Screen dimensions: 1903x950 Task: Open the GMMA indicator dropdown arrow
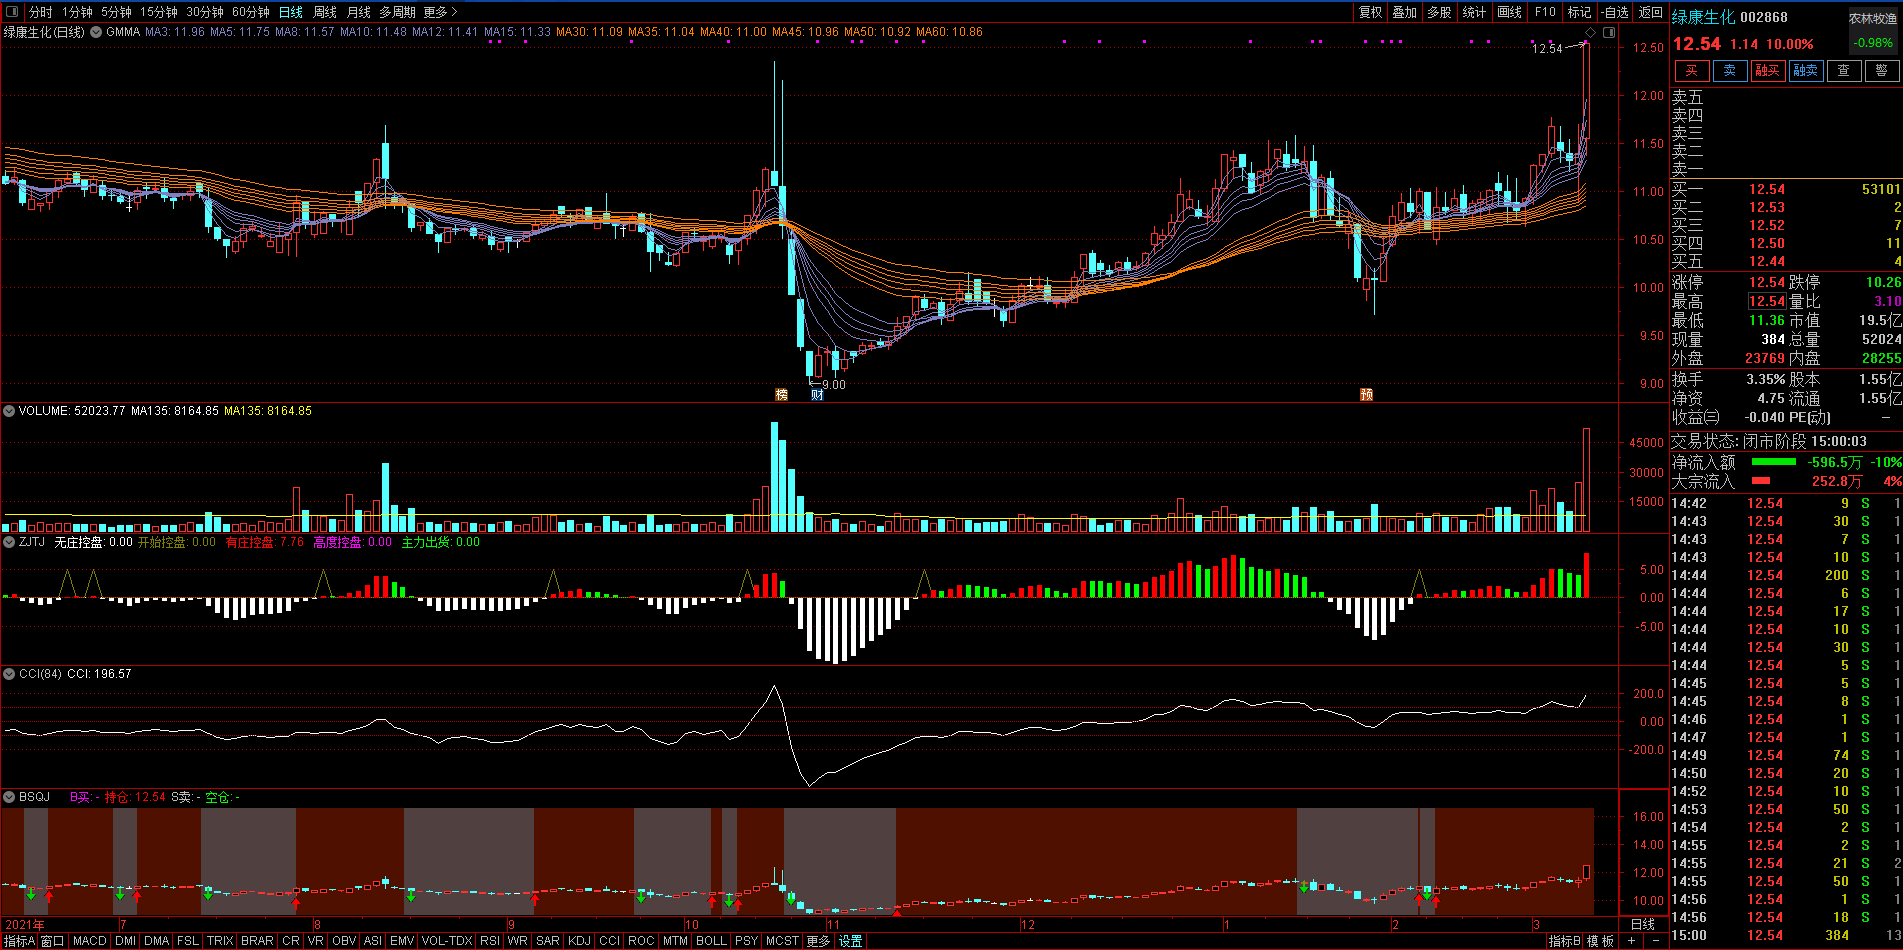tap(96, 32)
